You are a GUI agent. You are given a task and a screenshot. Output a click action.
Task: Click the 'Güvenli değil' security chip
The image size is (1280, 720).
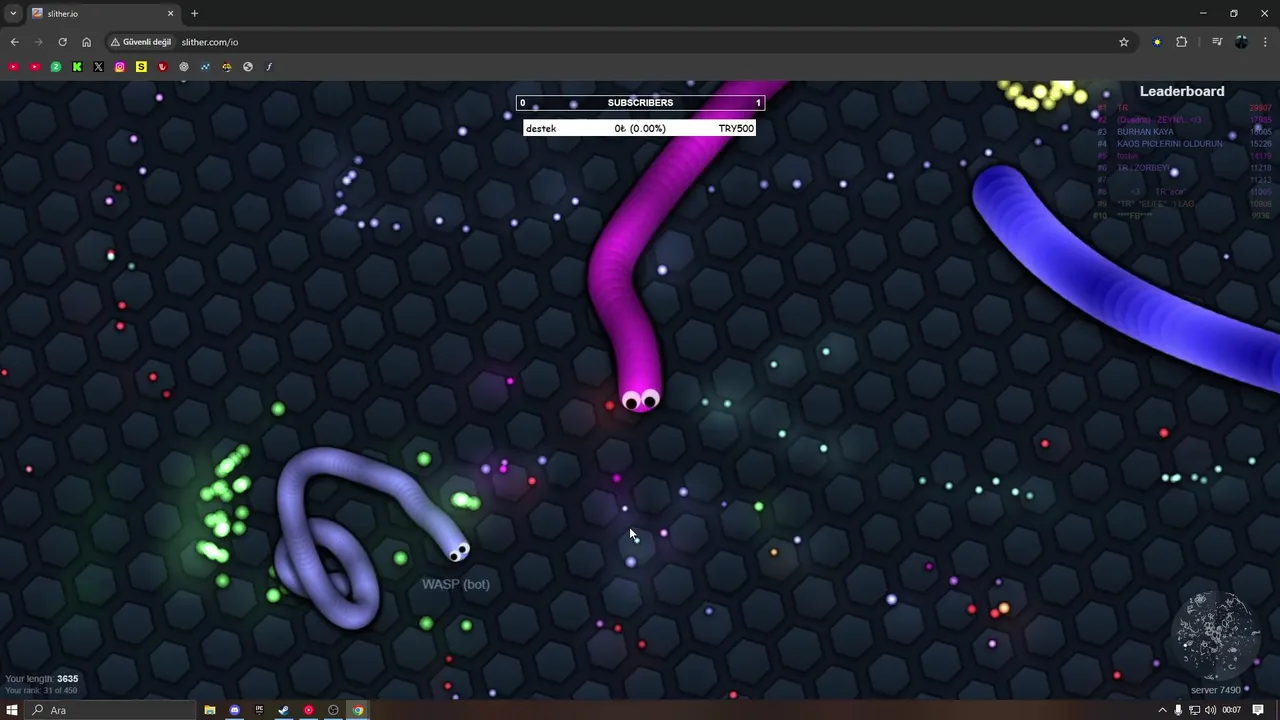point(141,42)
